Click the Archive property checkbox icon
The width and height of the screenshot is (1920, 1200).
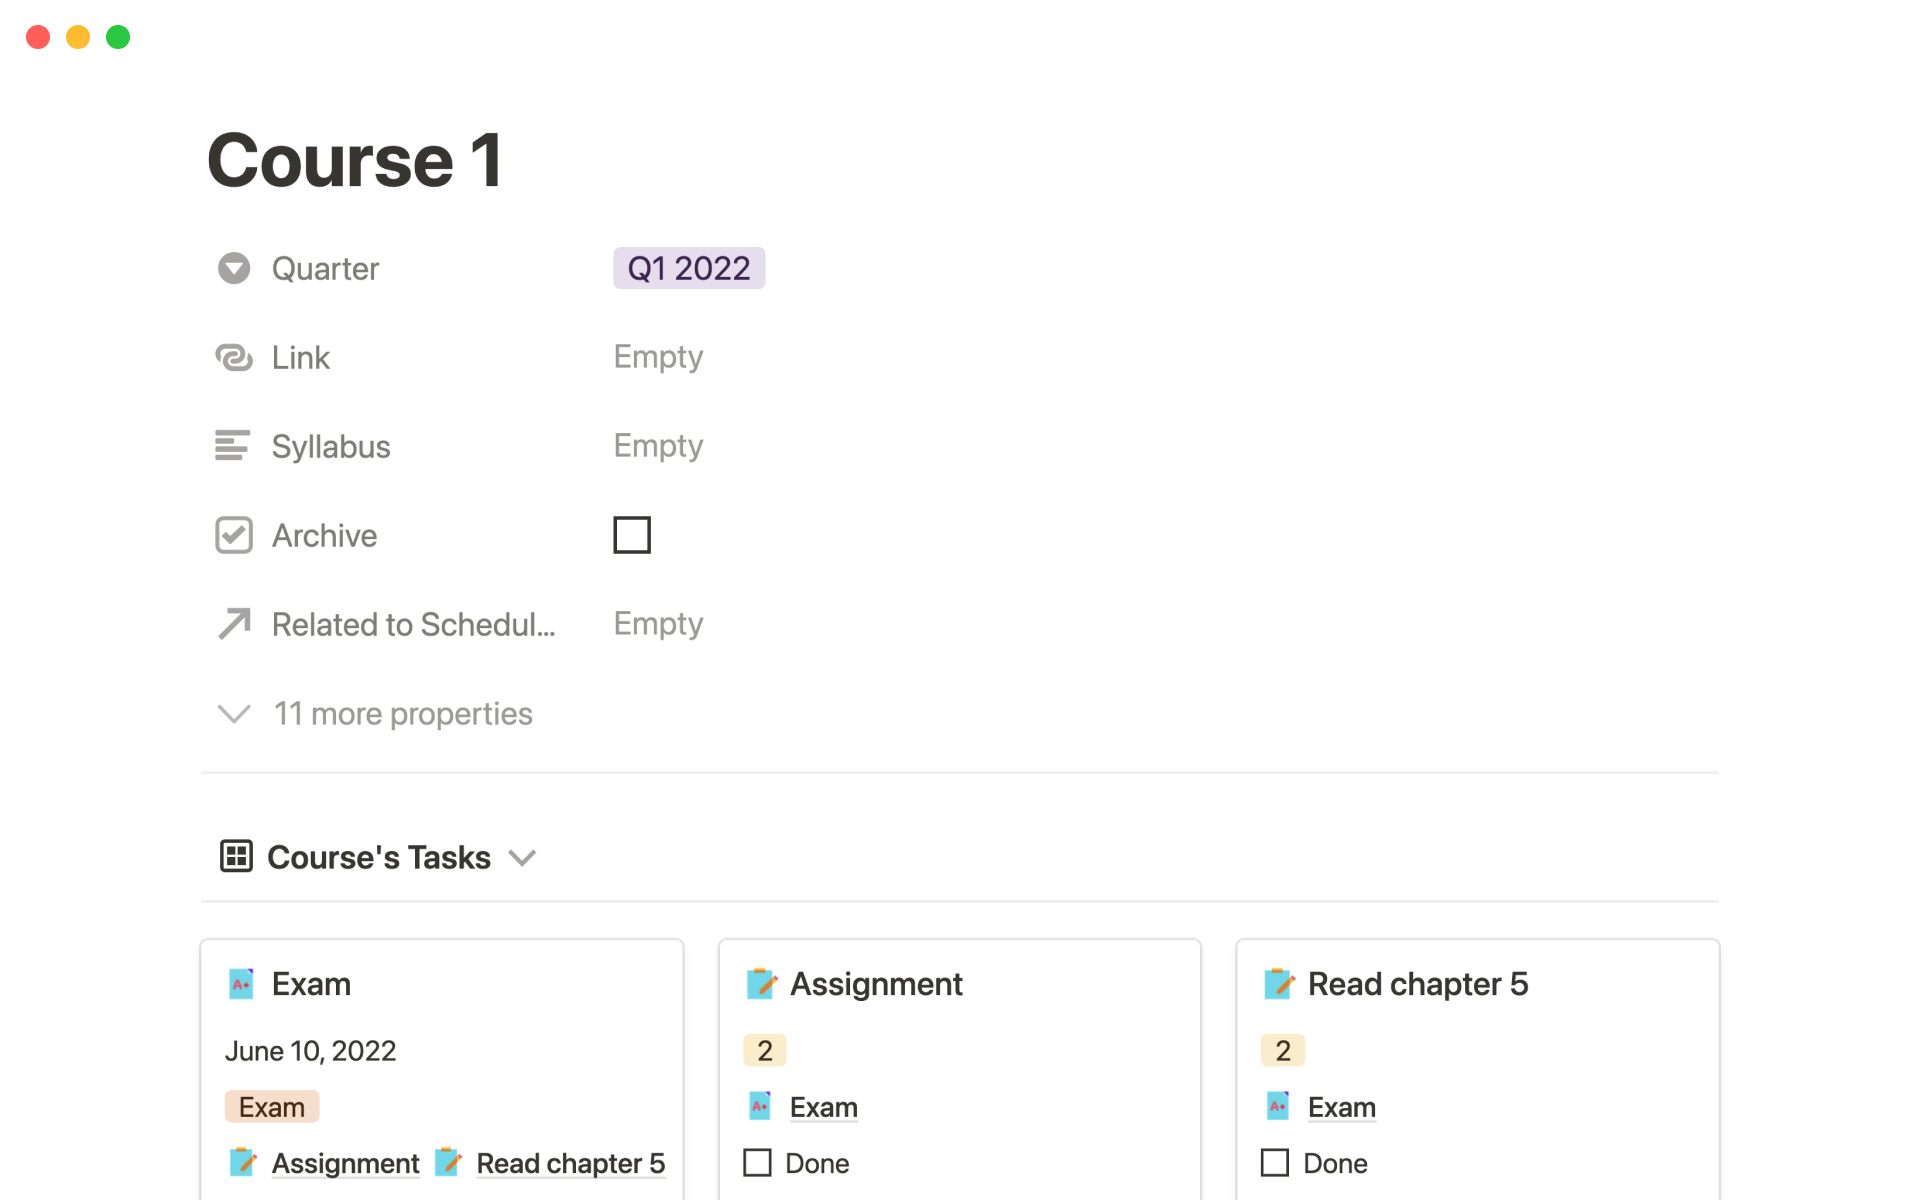click(x=234, y=535)
